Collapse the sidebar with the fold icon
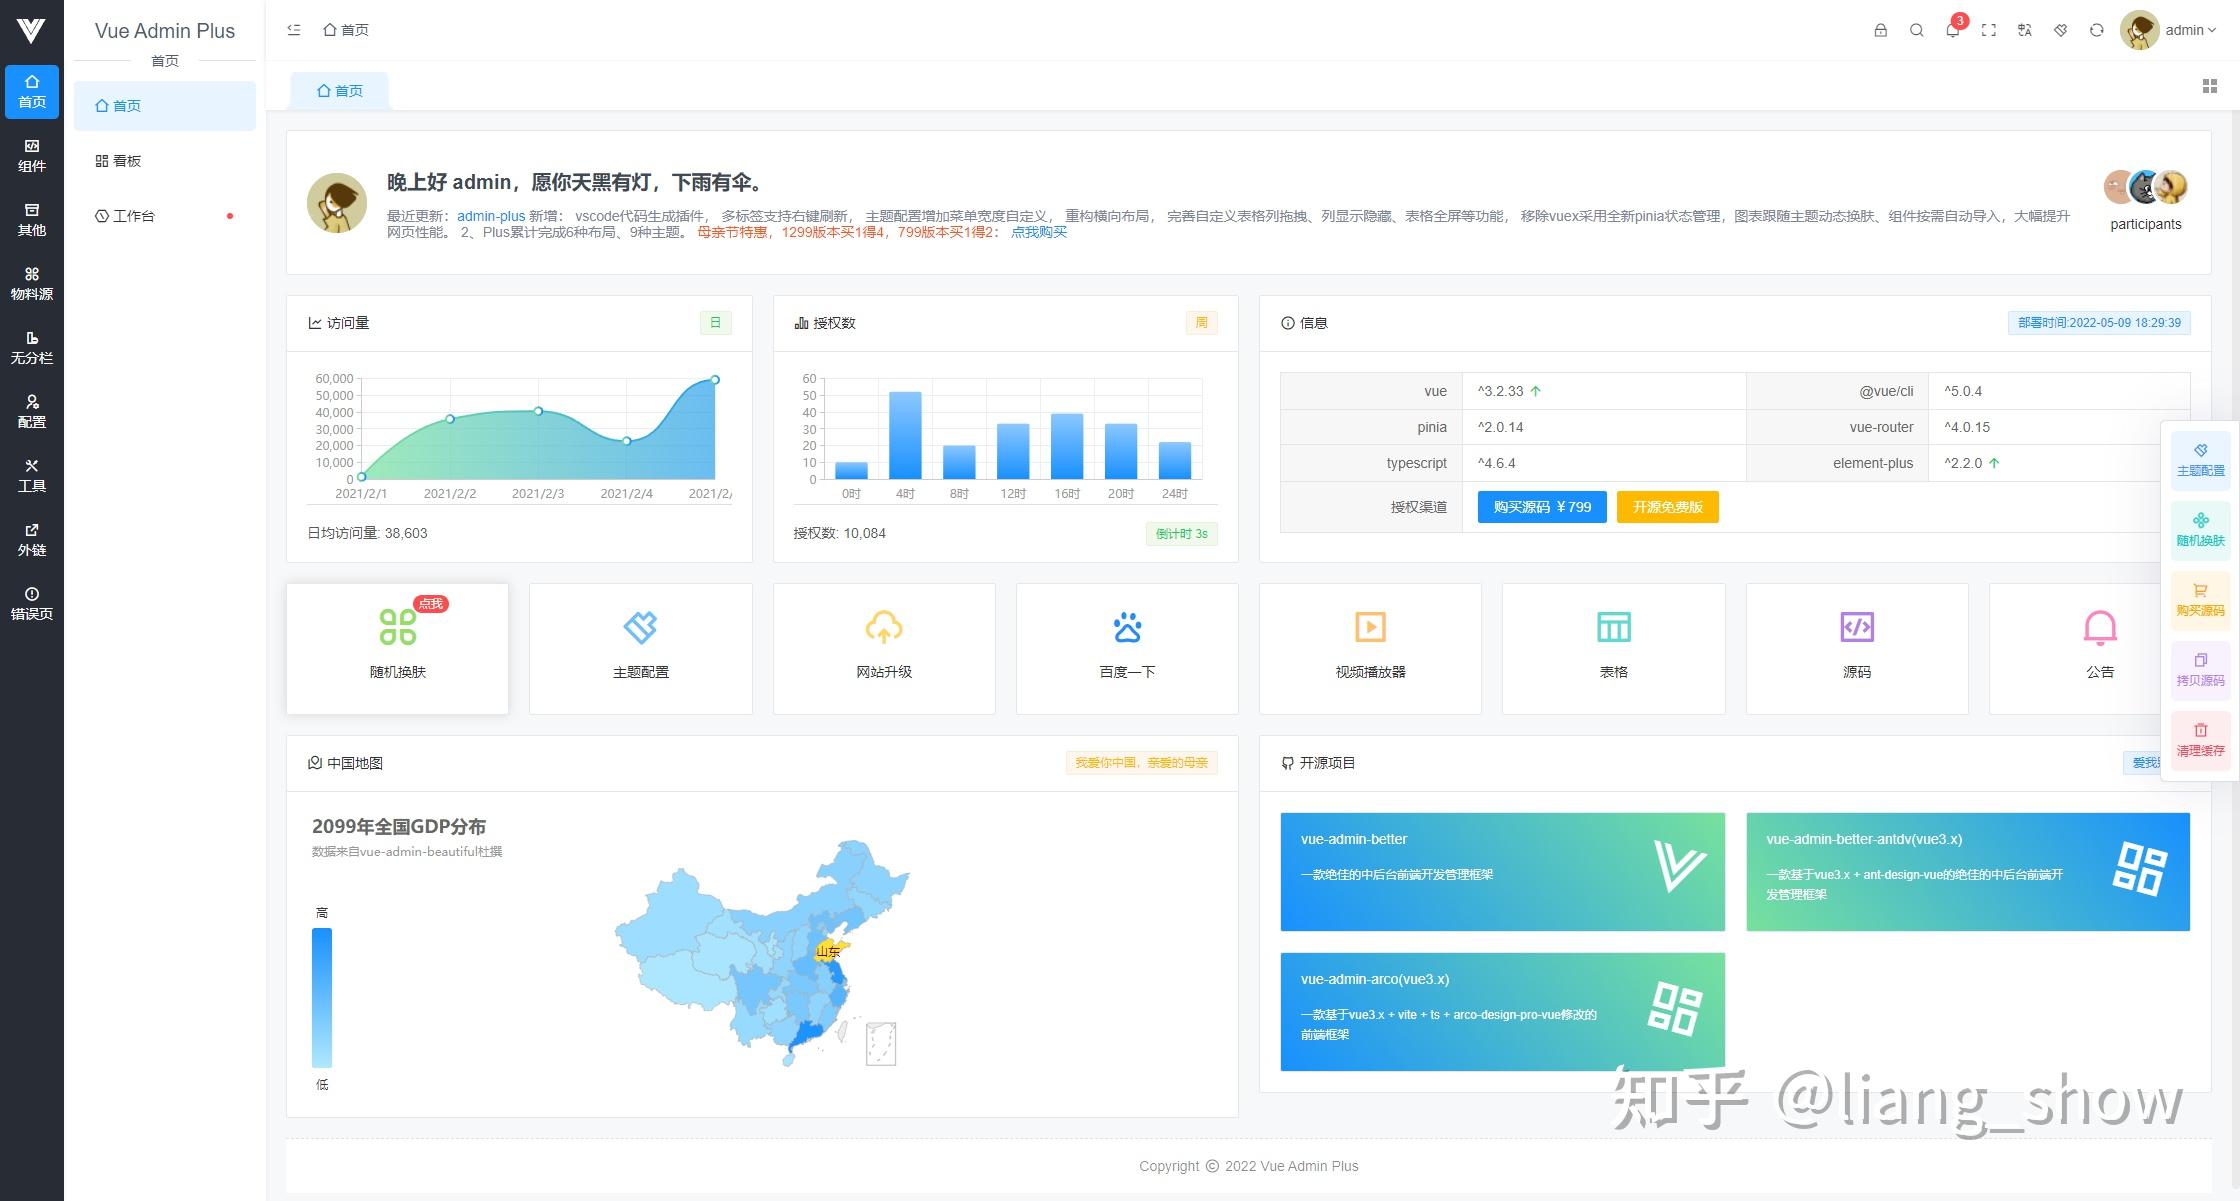 293,30
